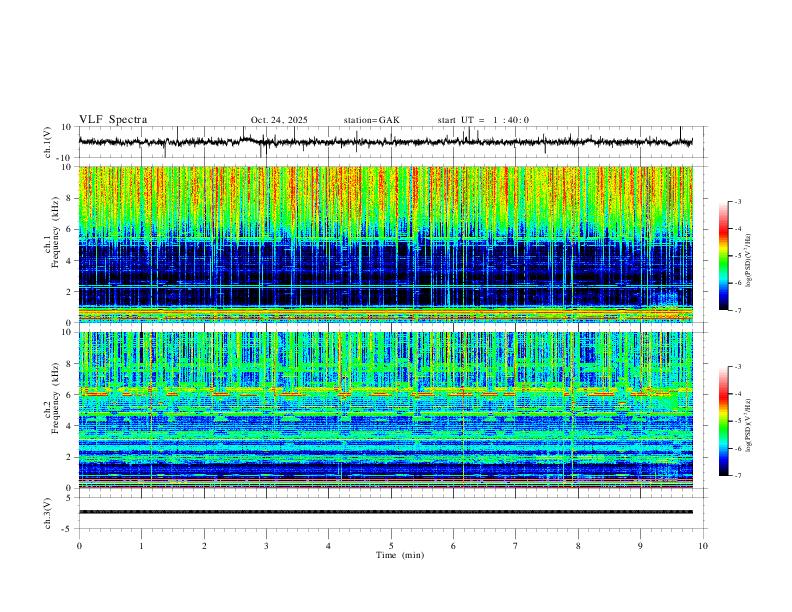Click the 'ch.1(V)' waveform axis label
The width and height of the screenshot is (792, 612).
click(48, 142)
